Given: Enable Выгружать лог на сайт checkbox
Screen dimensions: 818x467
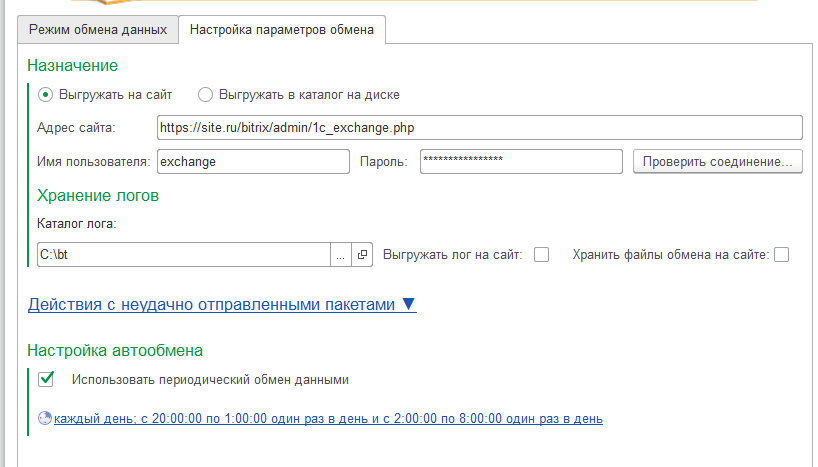Looking at the screenshot, I should point(542,255).
